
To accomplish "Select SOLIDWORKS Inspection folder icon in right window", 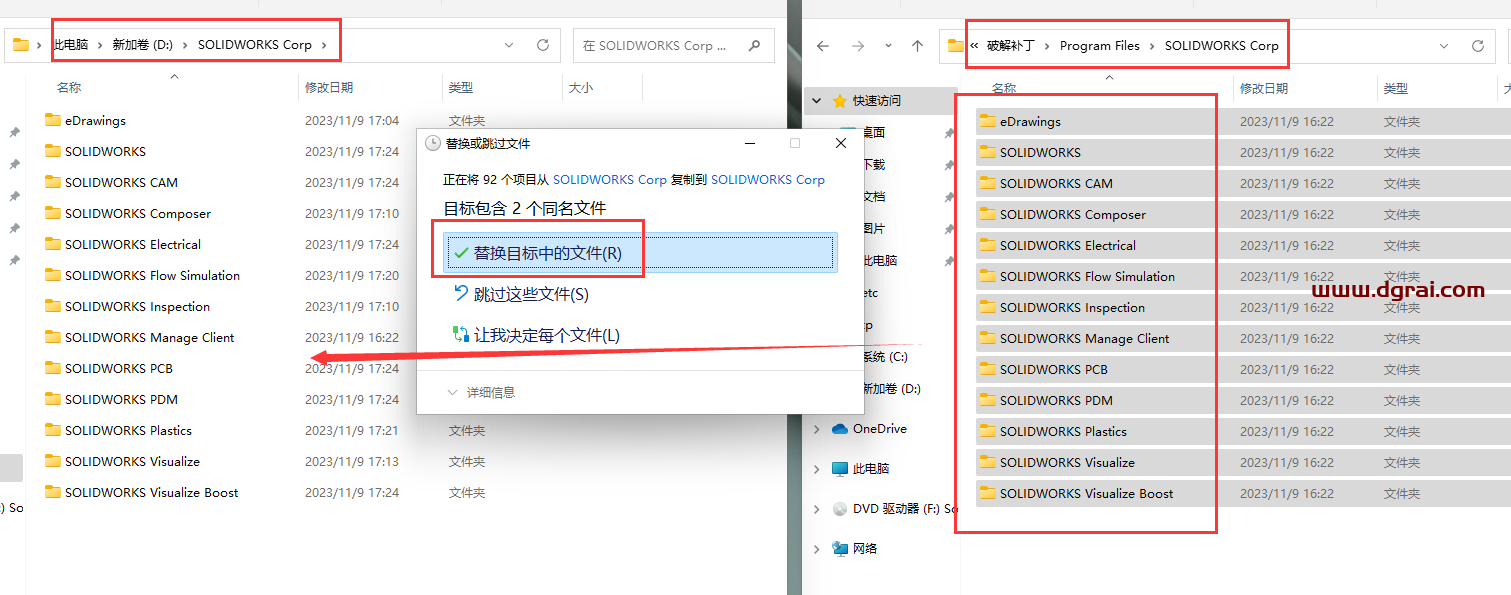I will tap(988, 307).
